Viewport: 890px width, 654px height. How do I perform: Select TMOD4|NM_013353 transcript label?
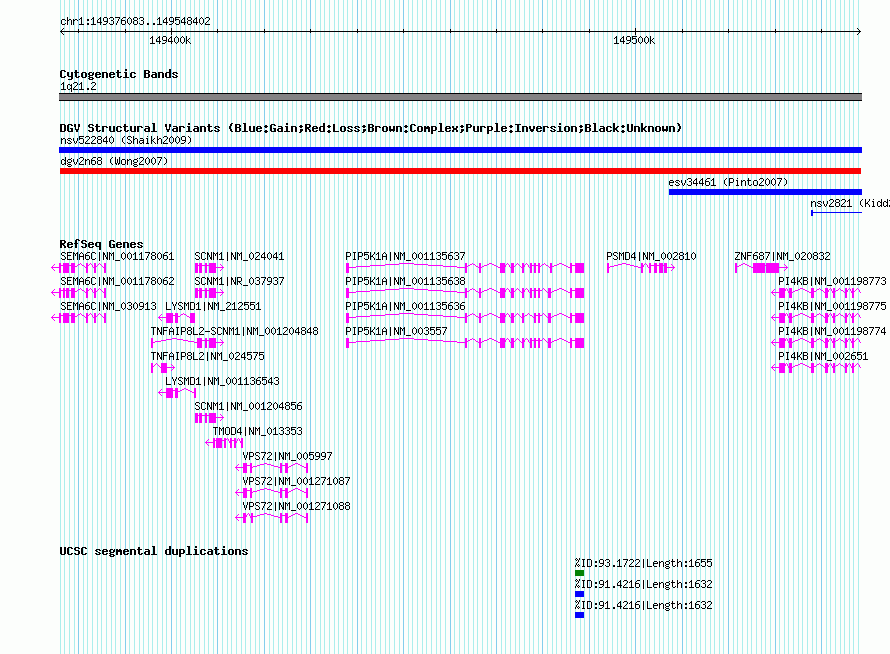coord(257,431)
